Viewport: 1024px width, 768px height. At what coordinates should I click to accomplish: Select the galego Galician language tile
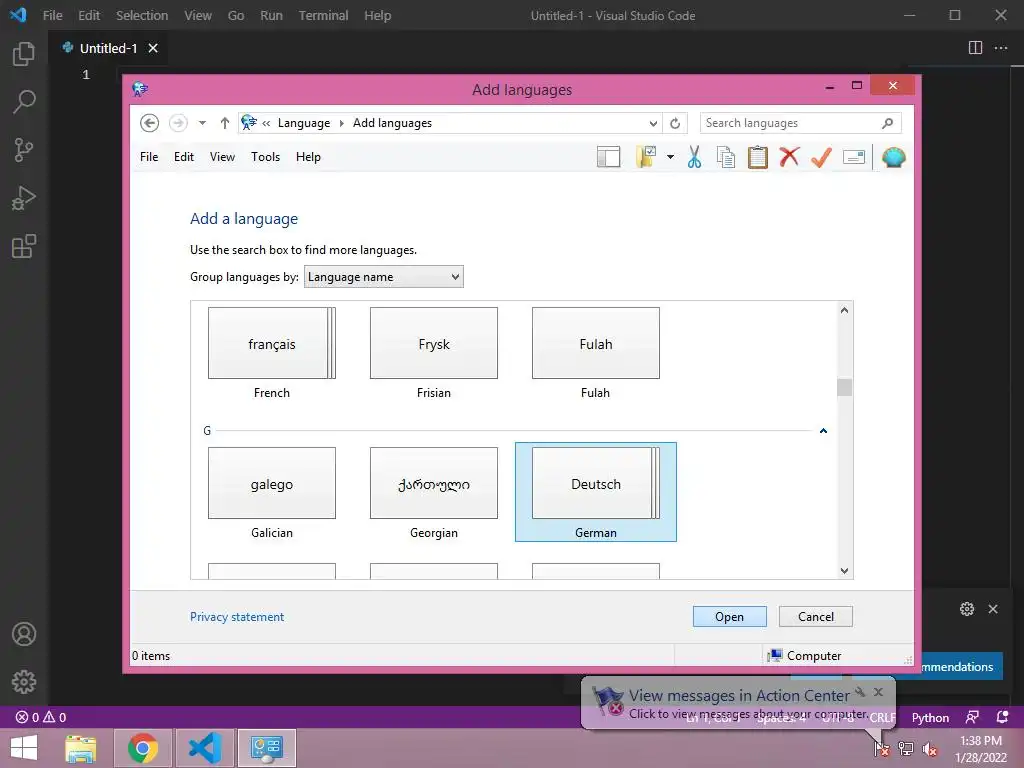pyautogui.click(x=272, y=493)
